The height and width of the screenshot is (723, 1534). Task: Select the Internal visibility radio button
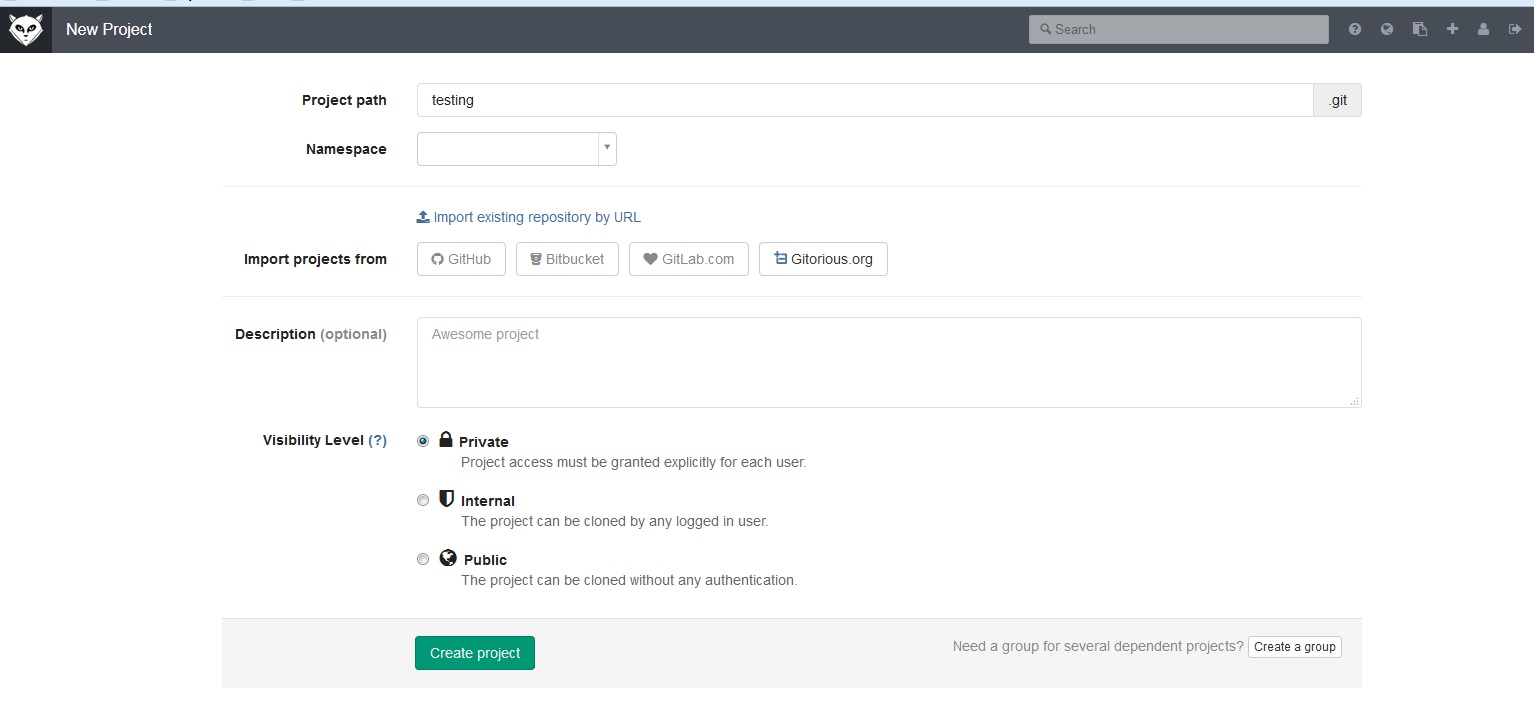tap(423, 500)
